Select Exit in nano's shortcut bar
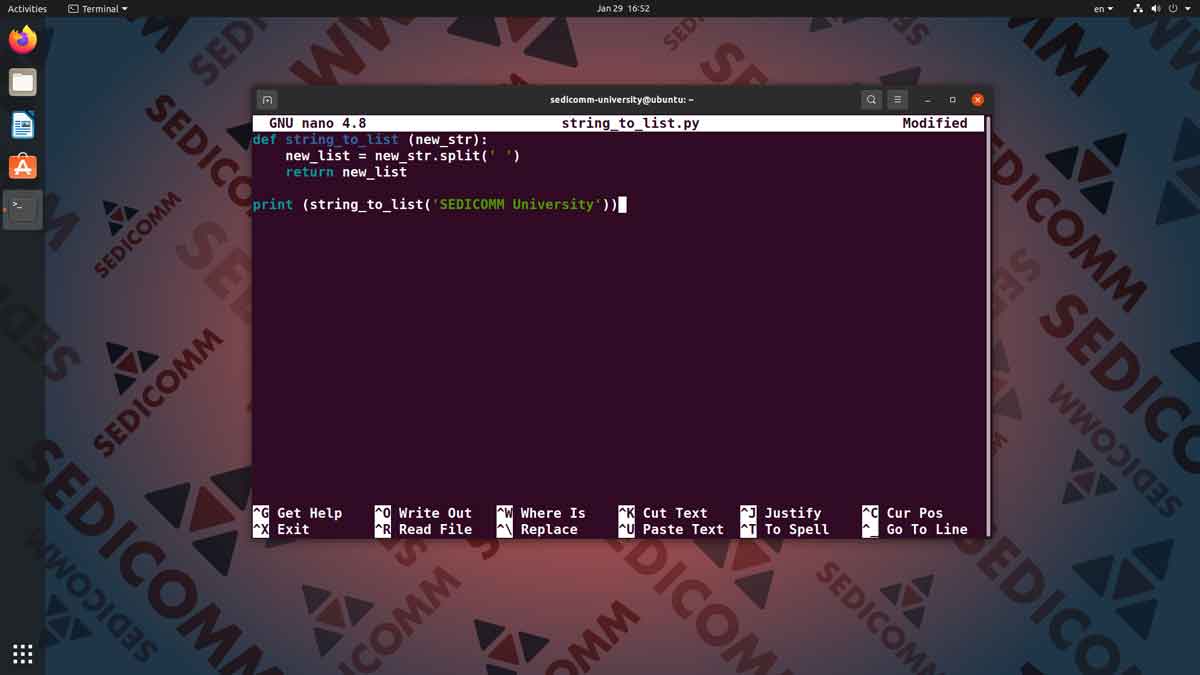 pyautogui.click(x=290, y=529)
